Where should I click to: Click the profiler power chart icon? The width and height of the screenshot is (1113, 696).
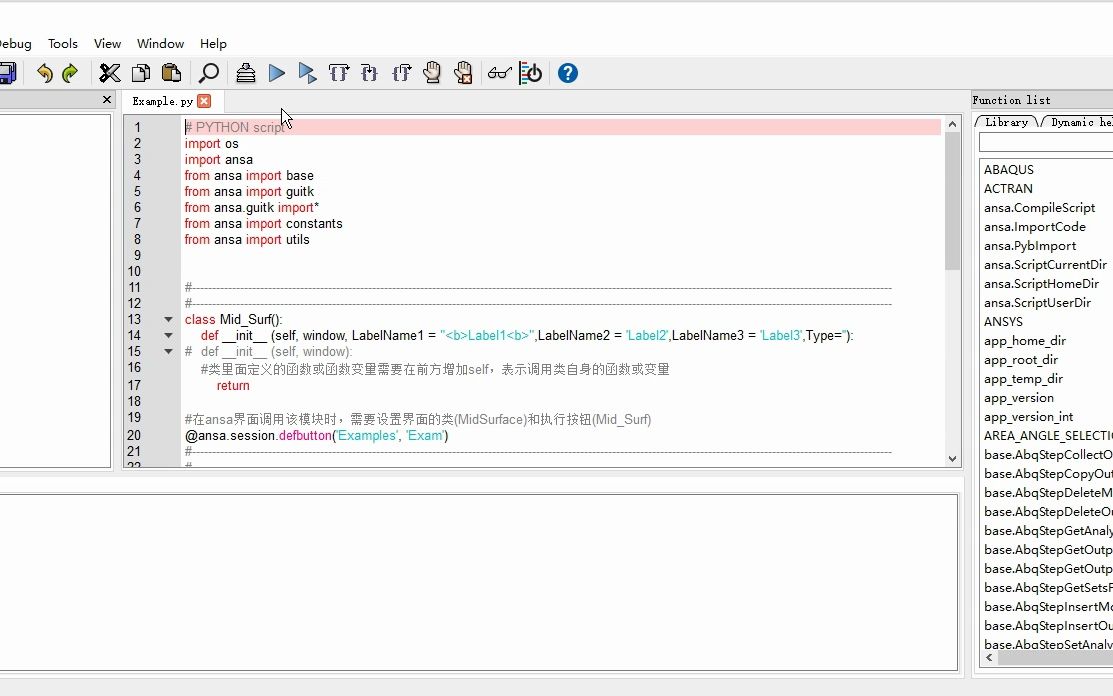click(531, 73)
